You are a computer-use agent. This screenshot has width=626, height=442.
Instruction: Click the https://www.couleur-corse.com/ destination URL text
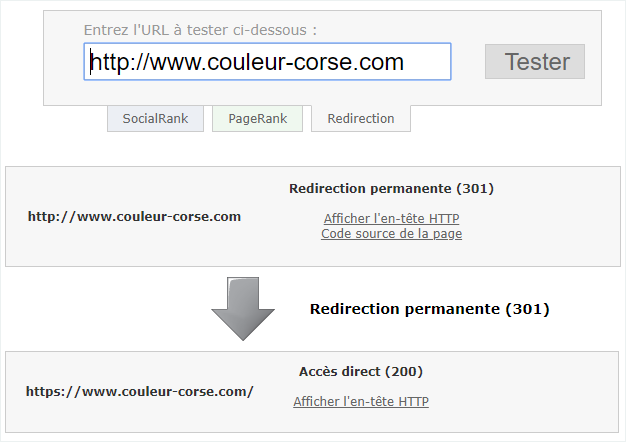coord(139,391)
